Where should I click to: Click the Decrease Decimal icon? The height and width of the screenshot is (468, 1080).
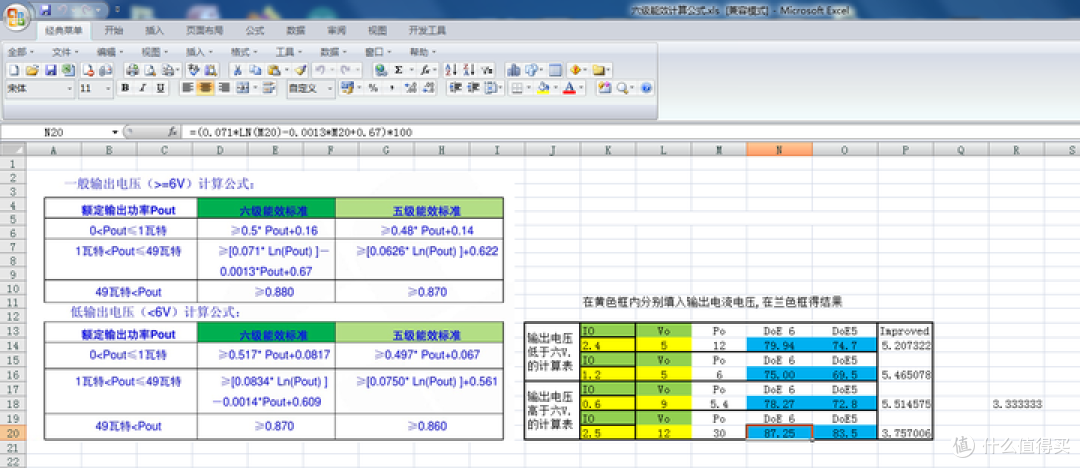click(x=428, y=88)
